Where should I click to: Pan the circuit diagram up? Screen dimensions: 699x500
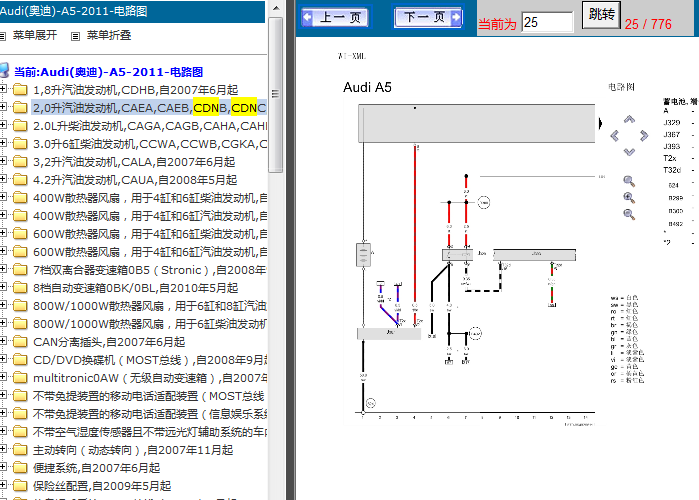(x=629, y=119)
